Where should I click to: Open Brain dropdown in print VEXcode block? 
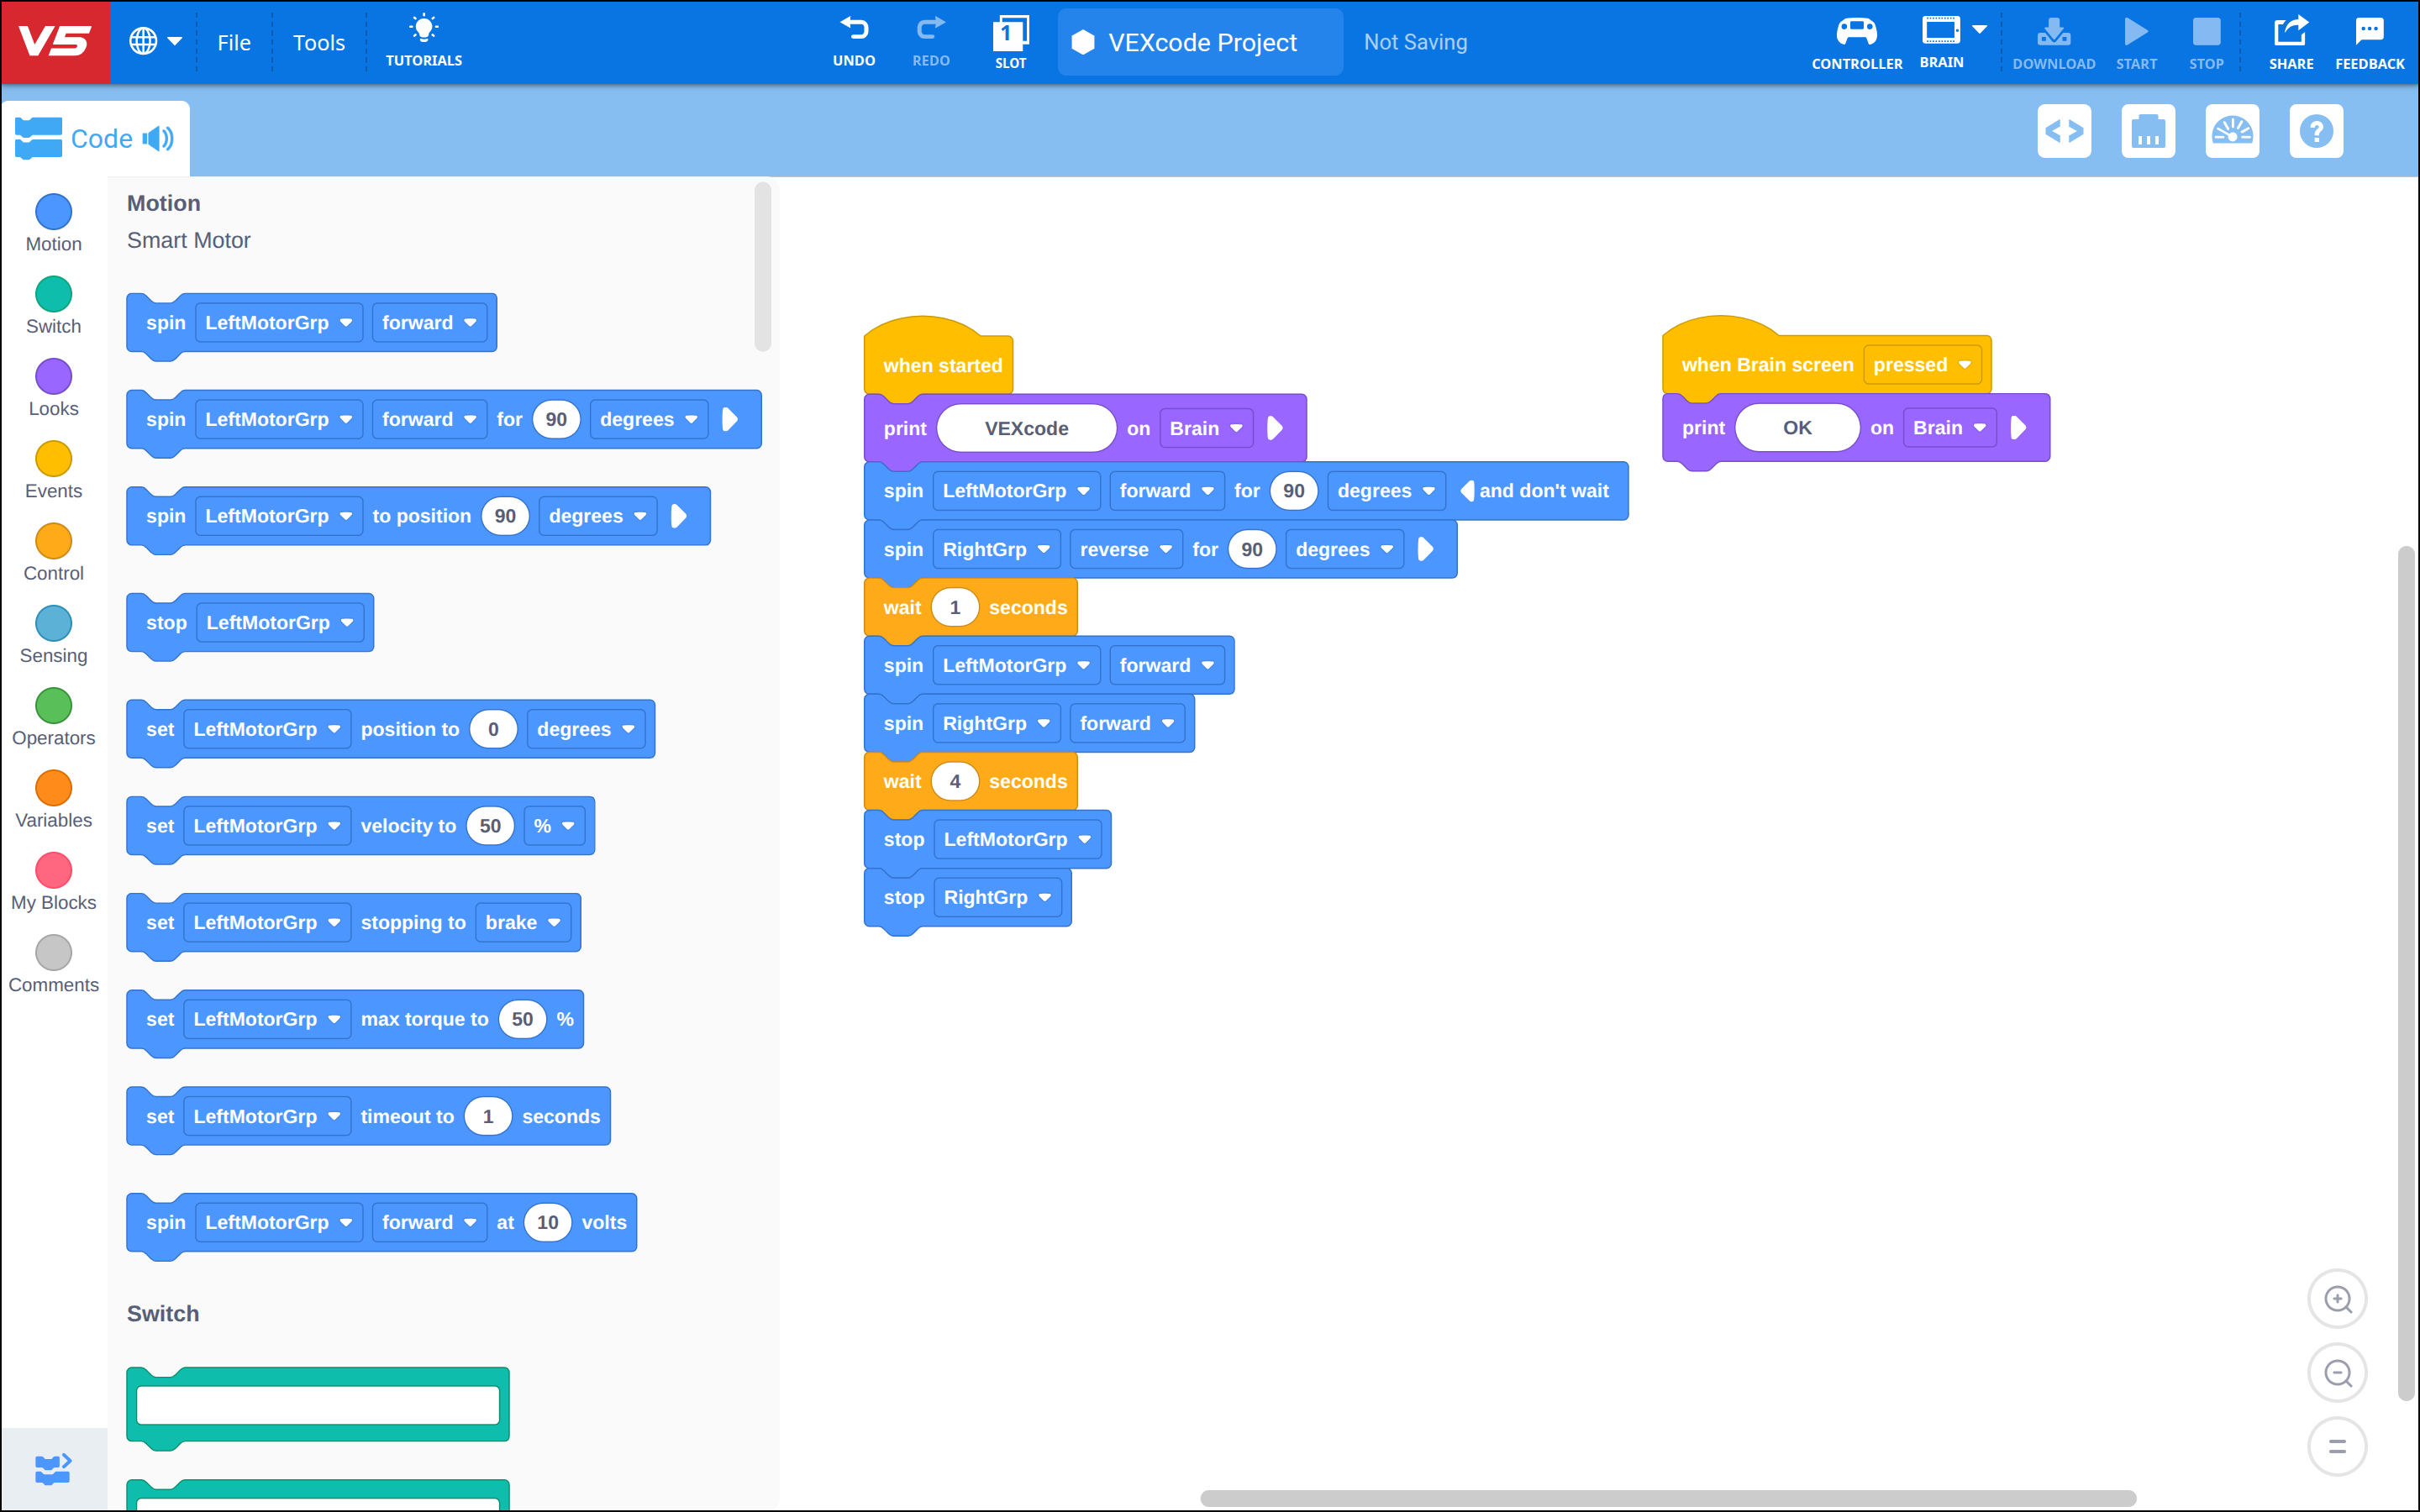[1206, 428]
